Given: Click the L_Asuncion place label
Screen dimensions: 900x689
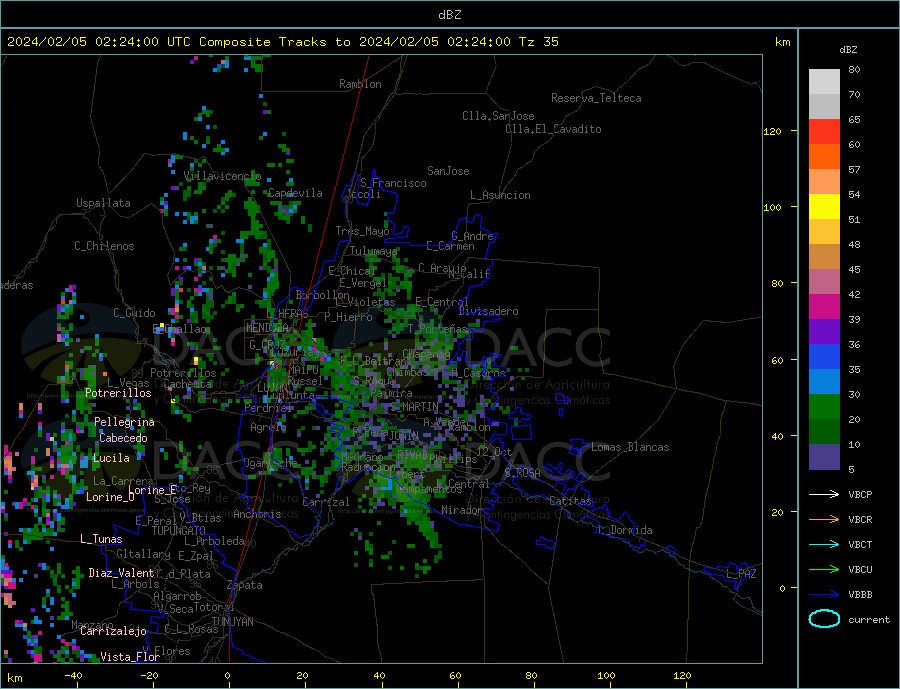Looking at the screenshot, I should click(501, 195).
